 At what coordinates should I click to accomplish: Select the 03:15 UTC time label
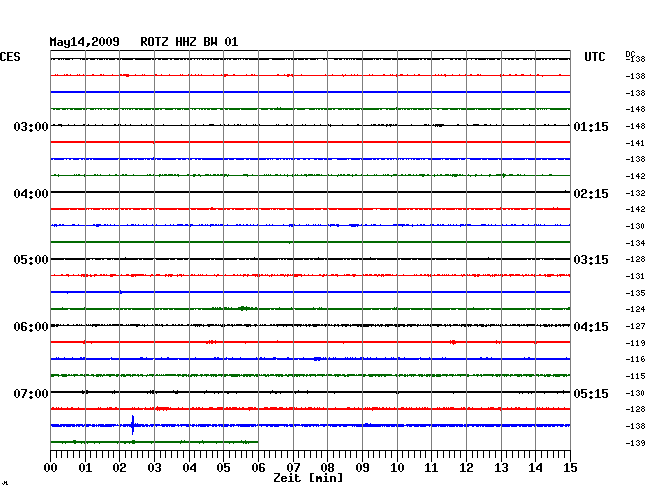pyautogui.click(x=591, y=260)
